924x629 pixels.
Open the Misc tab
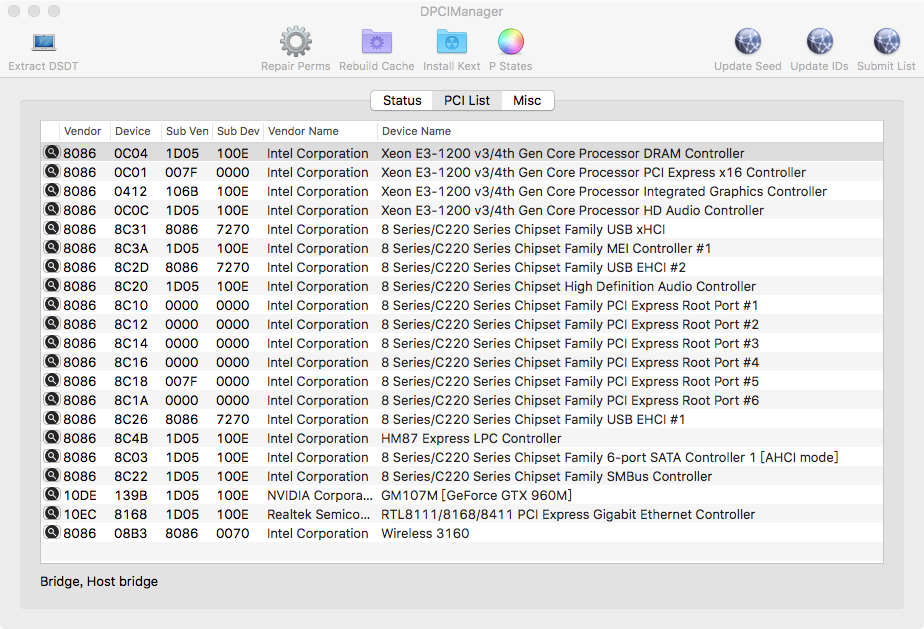pyautogui.click(x=527, y=101)
